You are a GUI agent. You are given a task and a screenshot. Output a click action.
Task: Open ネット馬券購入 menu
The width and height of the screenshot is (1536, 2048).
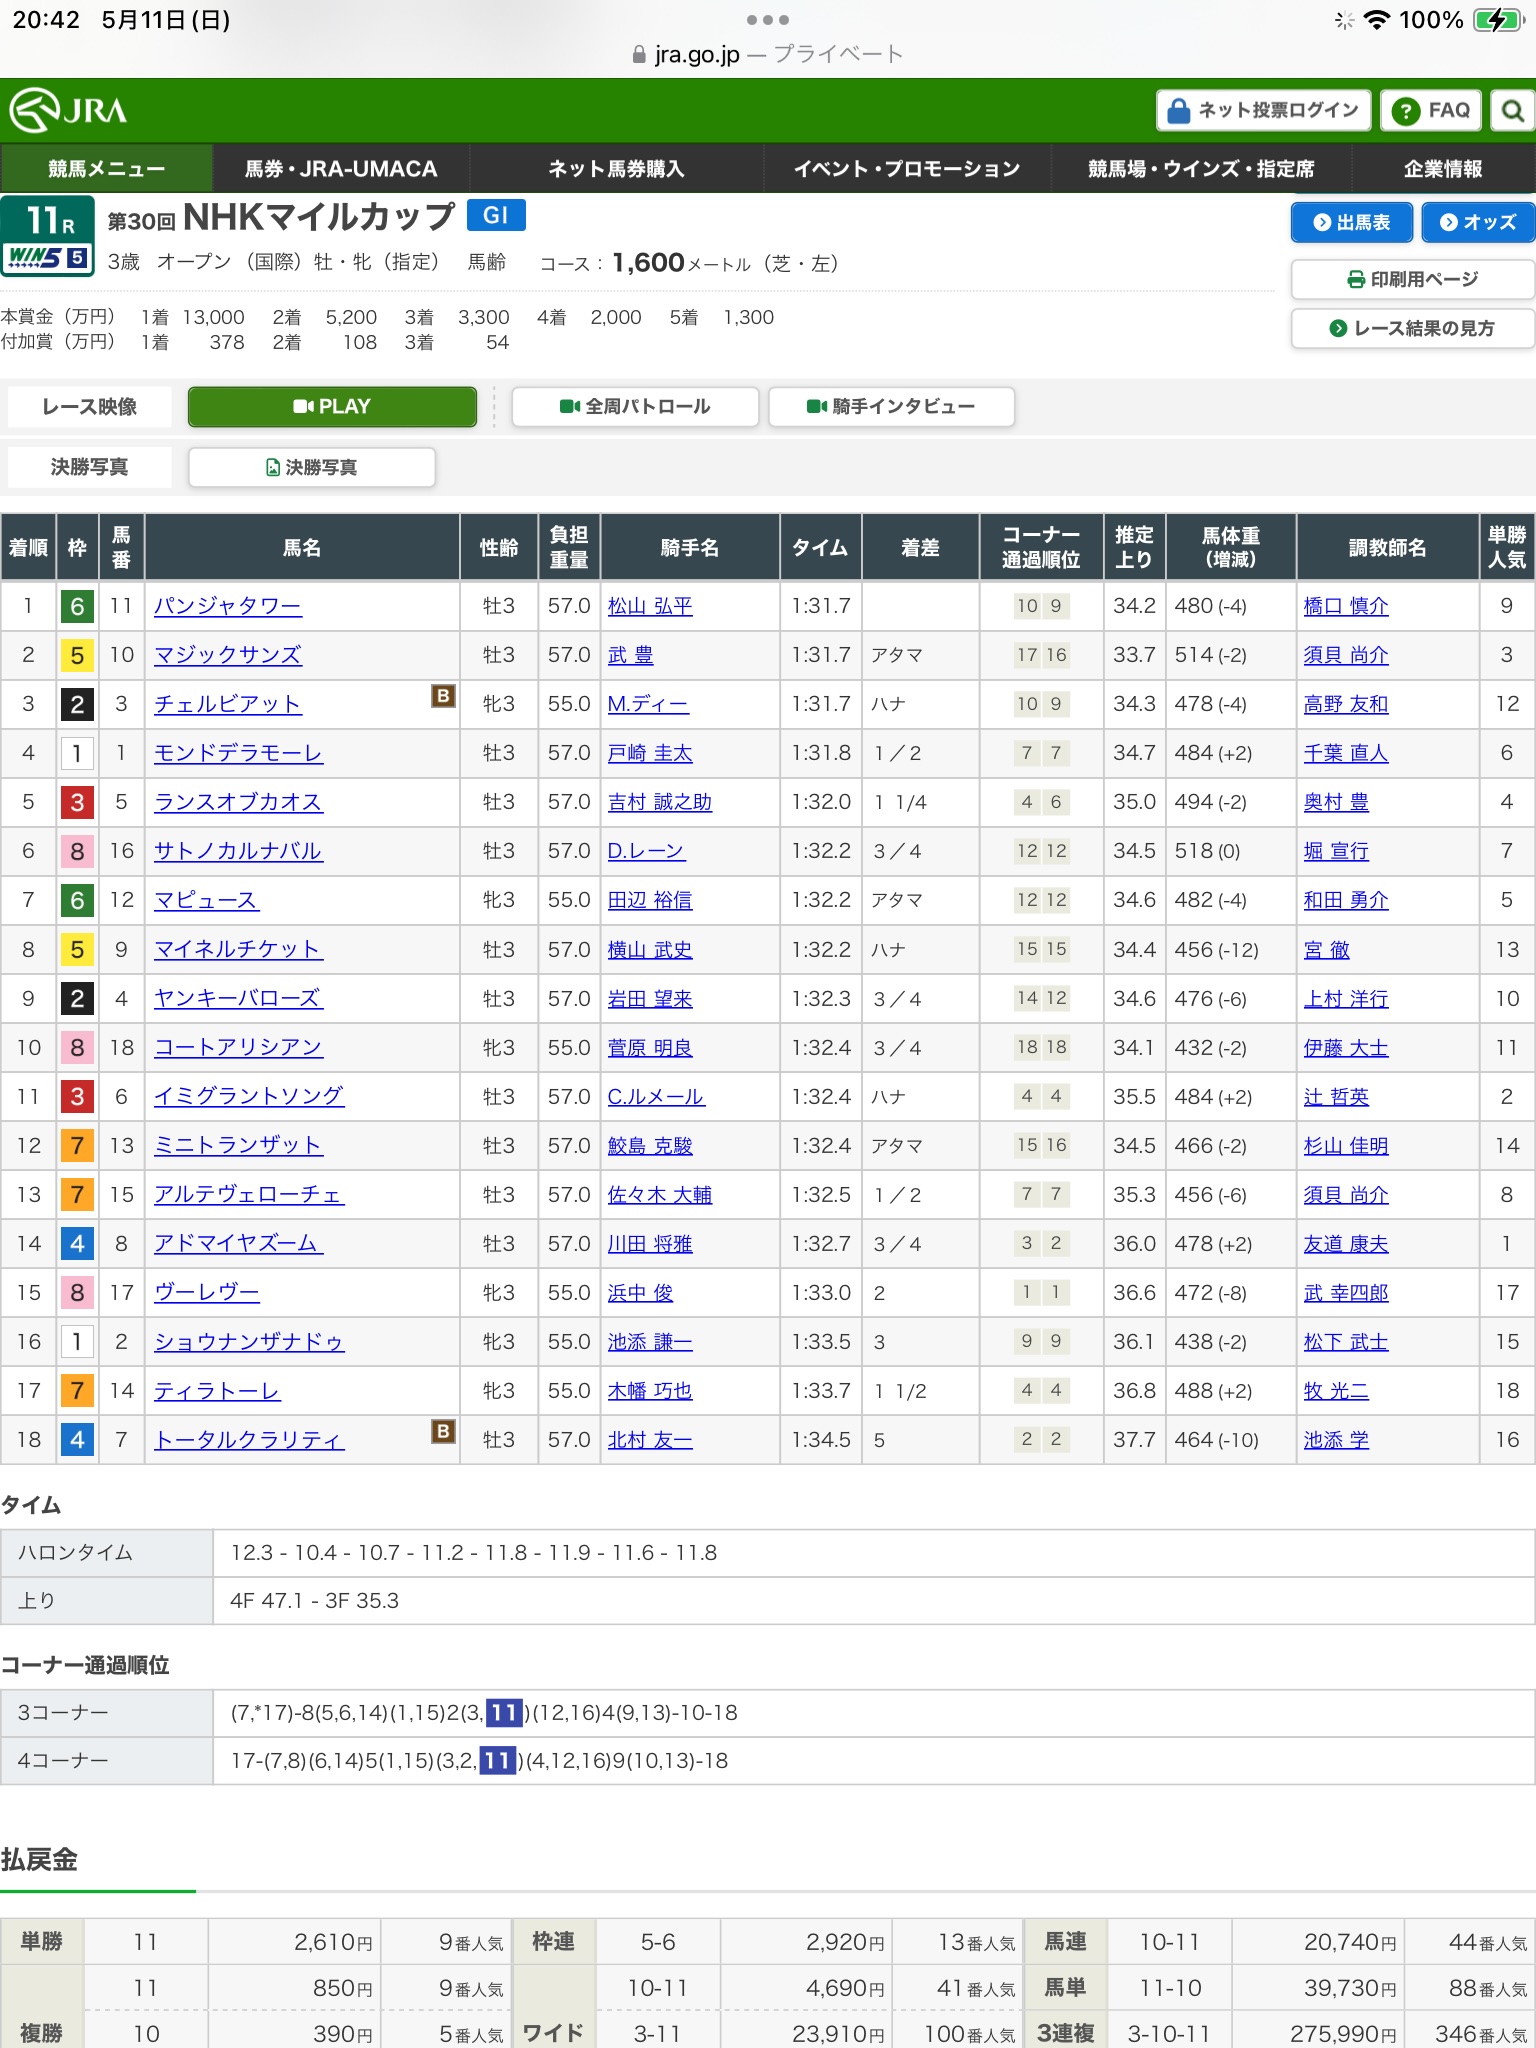[616, 168]
